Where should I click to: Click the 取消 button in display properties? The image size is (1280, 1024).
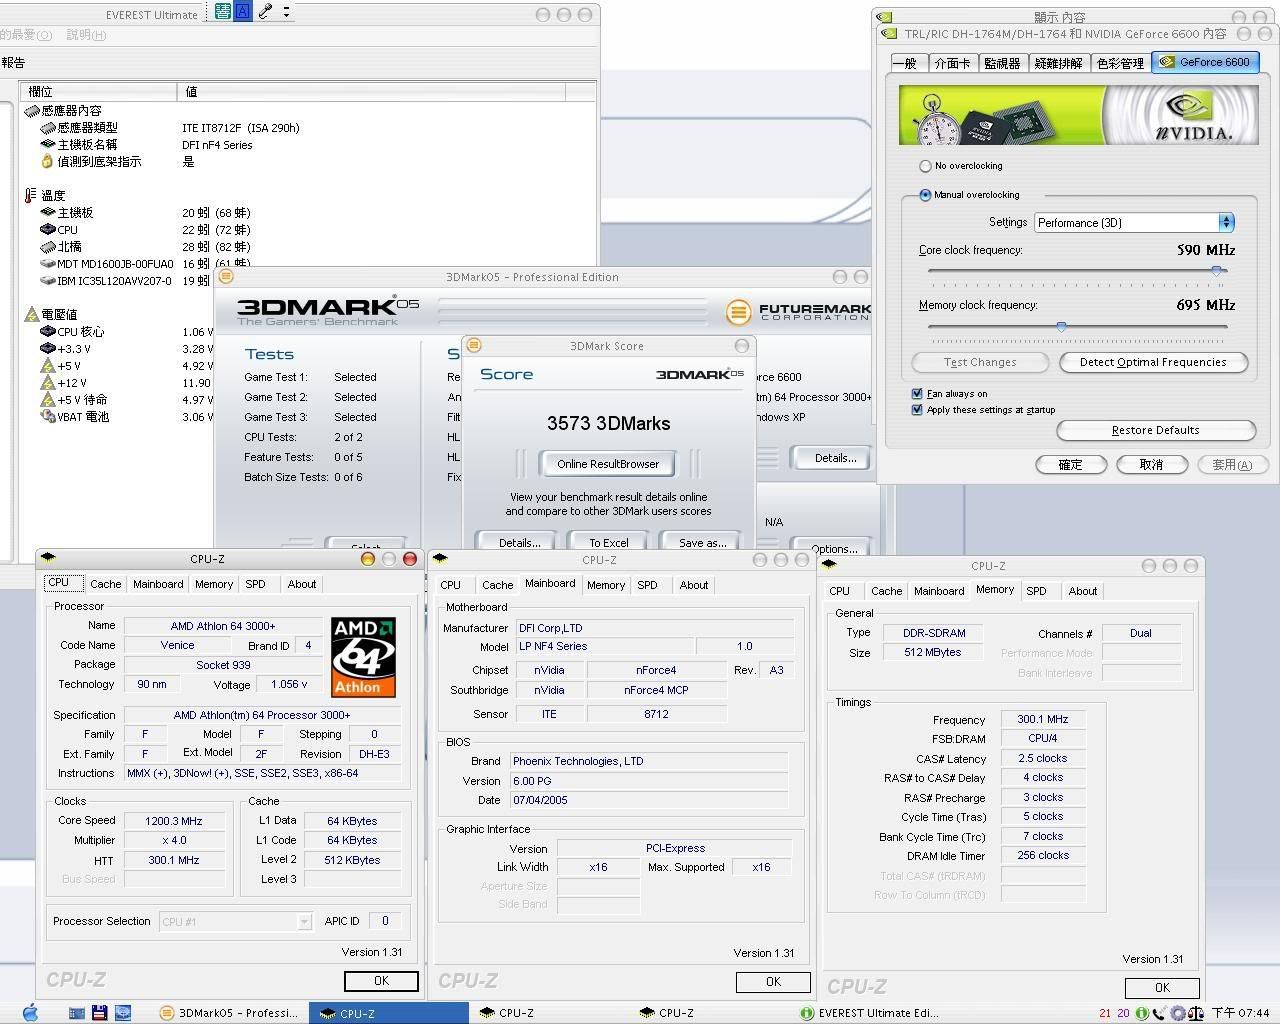[1151, 464]
